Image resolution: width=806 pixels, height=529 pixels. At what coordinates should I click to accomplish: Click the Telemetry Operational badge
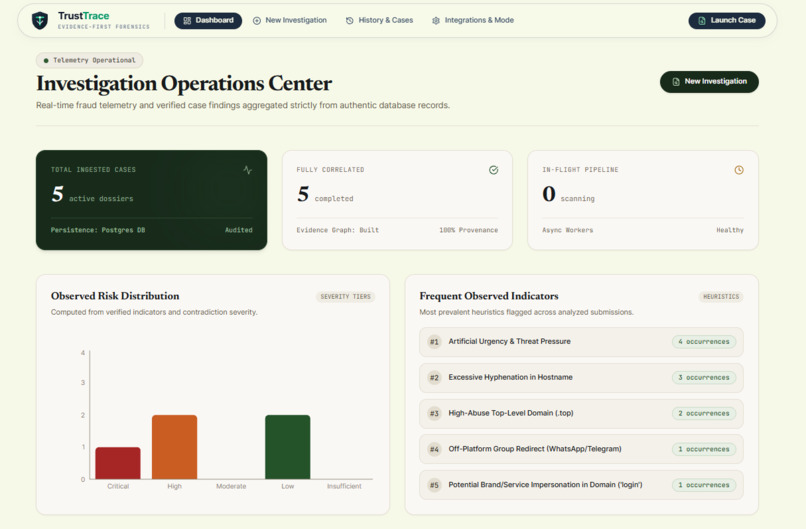[89, 61]
